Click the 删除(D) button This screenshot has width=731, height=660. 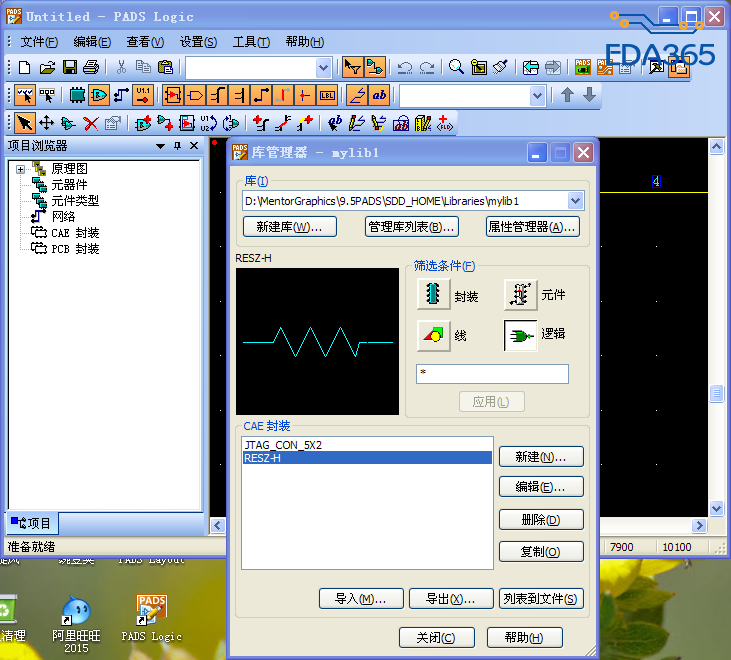coord(541,520)
